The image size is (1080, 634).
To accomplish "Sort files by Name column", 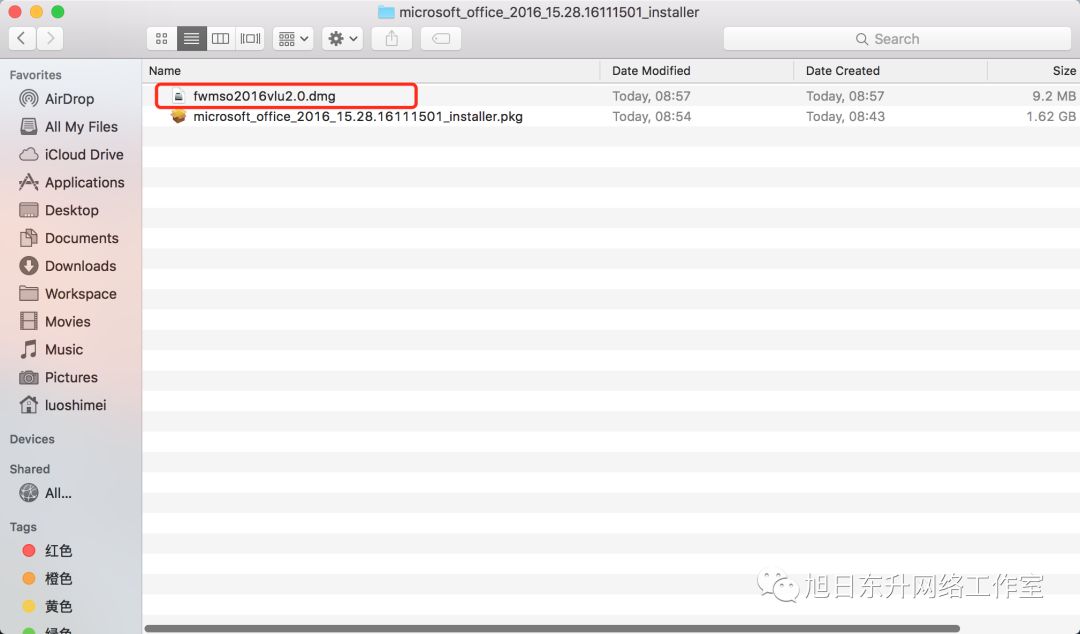I will point(371,71).
